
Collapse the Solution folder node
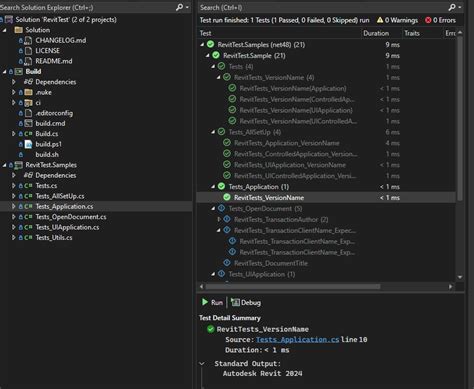(5, 30)
